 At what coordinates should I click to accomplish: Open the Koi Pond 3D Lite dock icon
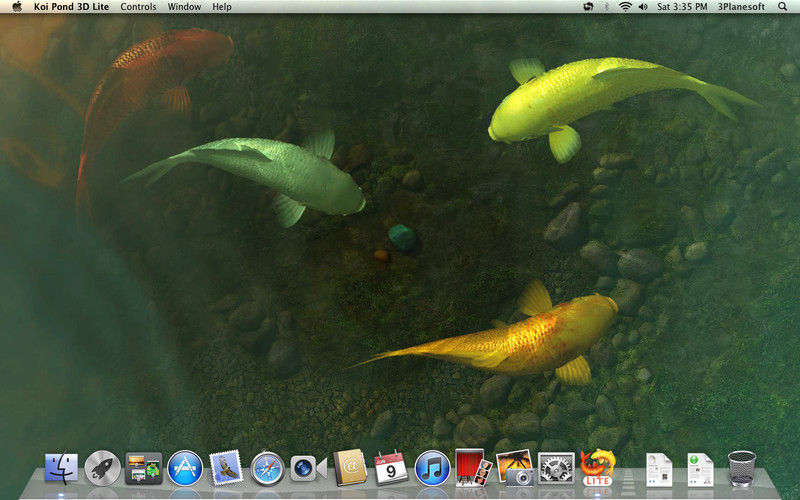click(x=597, y=467)
